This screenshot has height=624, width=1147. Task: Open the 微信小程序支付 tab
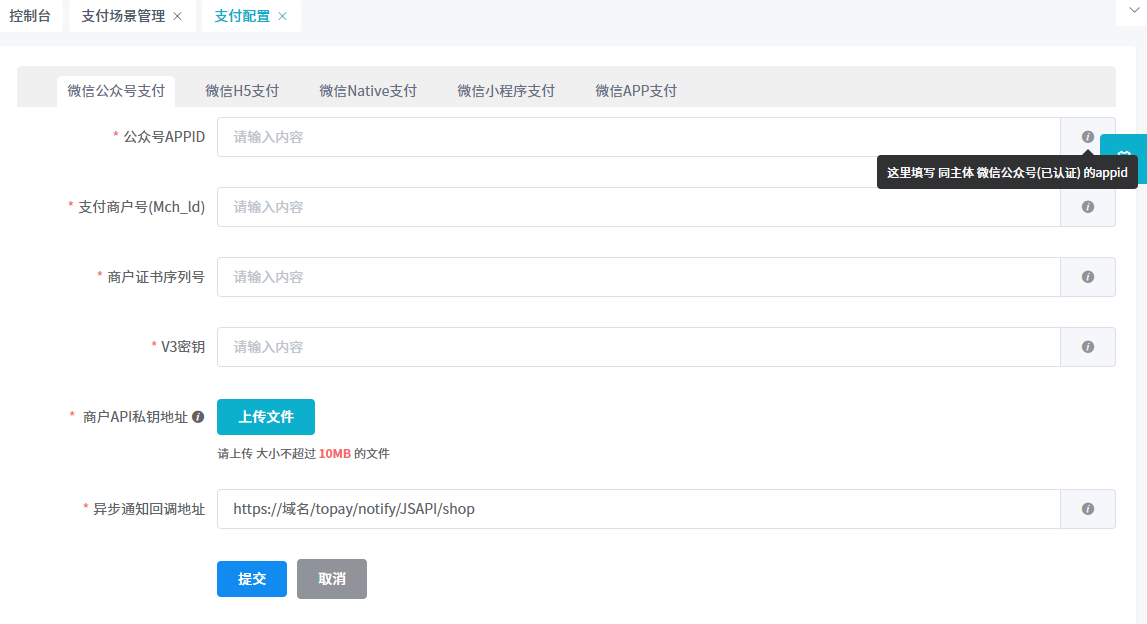(506, 91)
